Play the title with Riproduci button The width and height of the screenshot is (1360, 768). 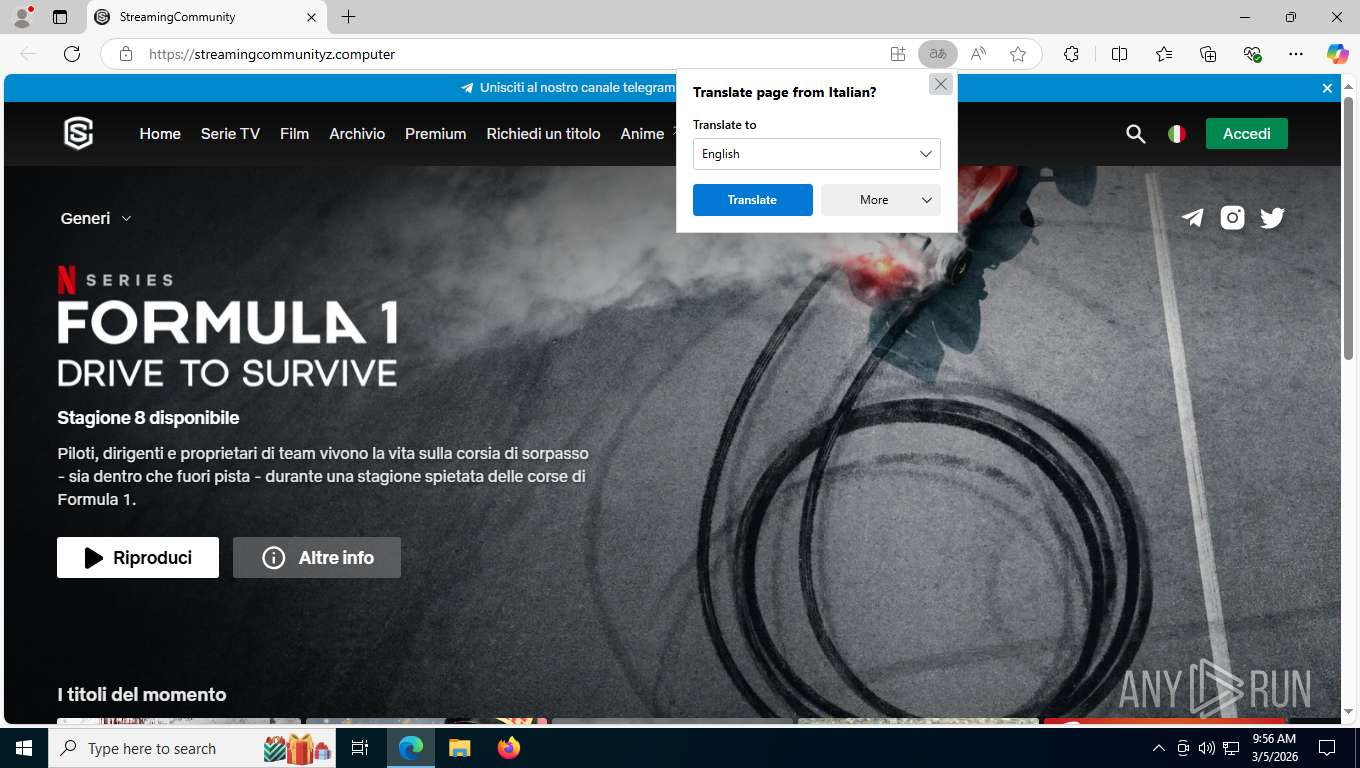138,558
